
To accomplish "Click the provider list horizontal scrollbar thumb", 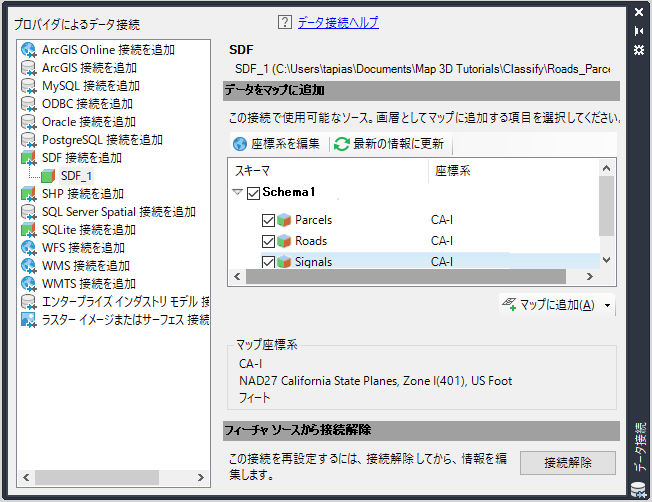I will (96, 477).
